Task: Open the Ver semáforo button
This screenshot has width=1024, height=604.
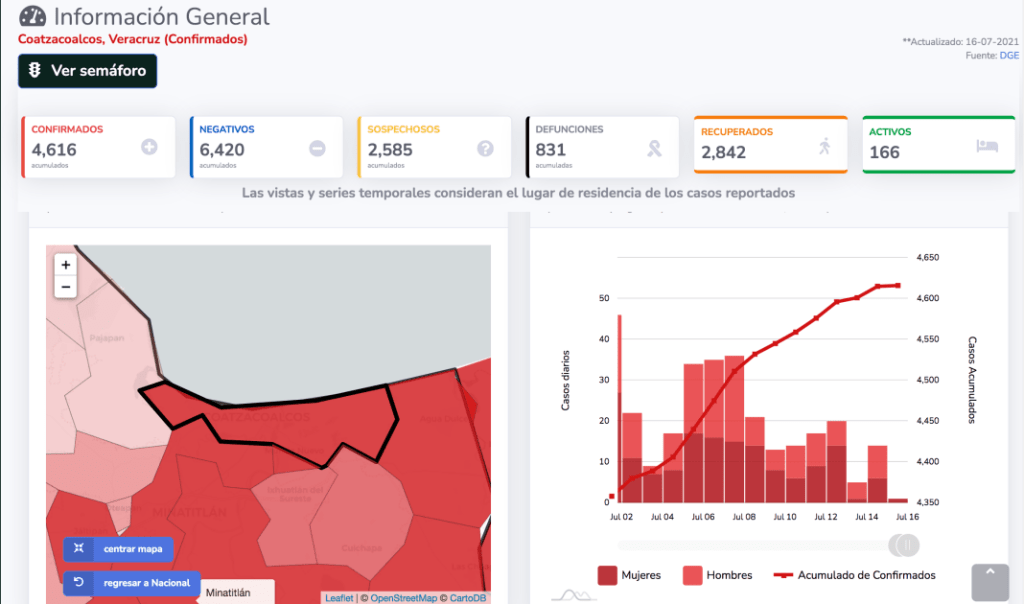Action: click(88, 71)
